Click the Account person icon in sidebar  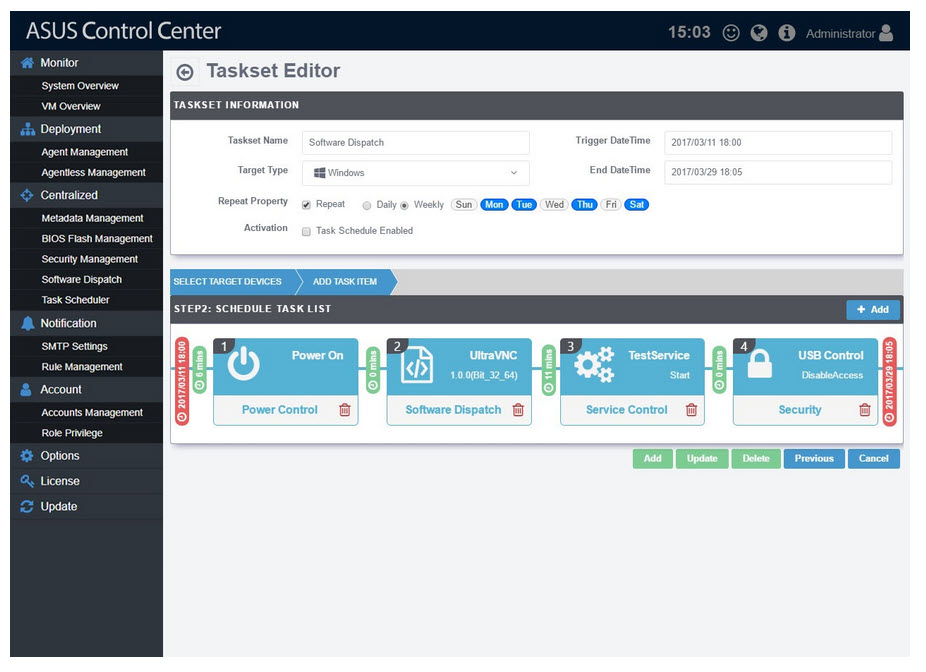26,390
